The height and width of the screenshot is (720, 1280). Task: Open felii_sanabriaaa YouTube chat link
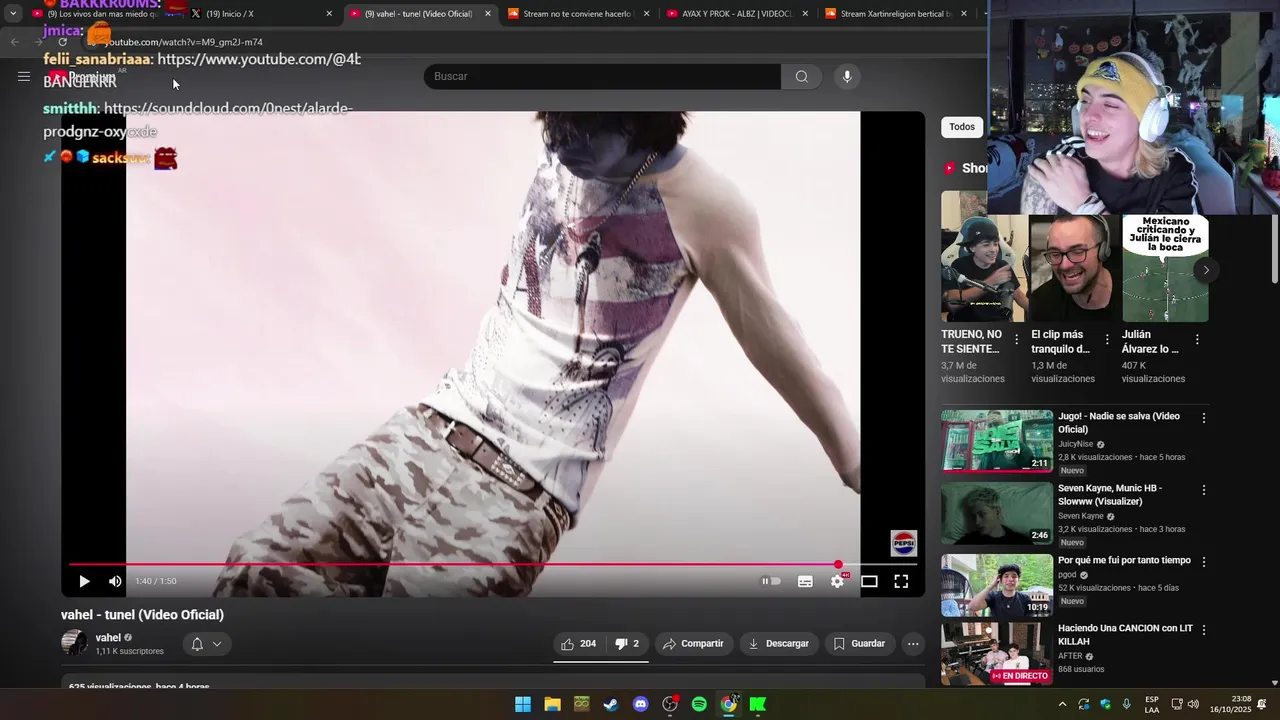coord(259,59)
